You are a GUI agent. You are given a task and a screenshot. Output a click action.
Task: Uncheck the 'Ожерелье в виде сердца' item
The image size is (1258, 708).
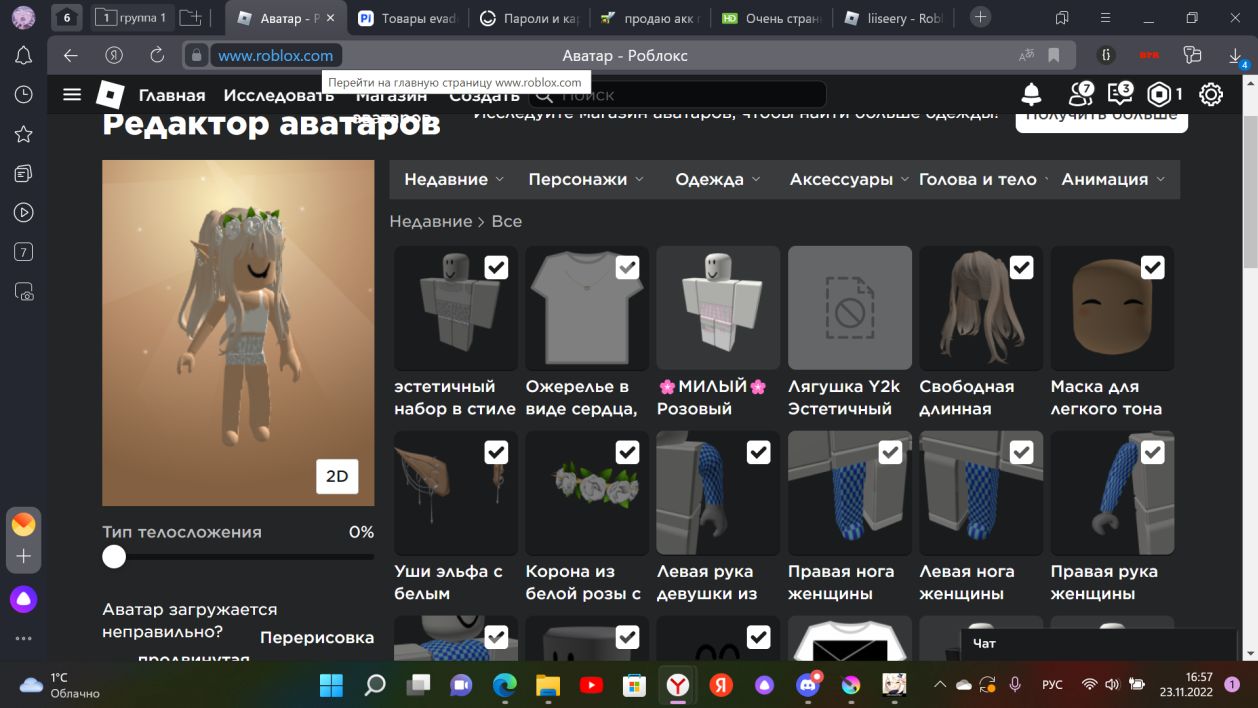click(x=627, y=267)
